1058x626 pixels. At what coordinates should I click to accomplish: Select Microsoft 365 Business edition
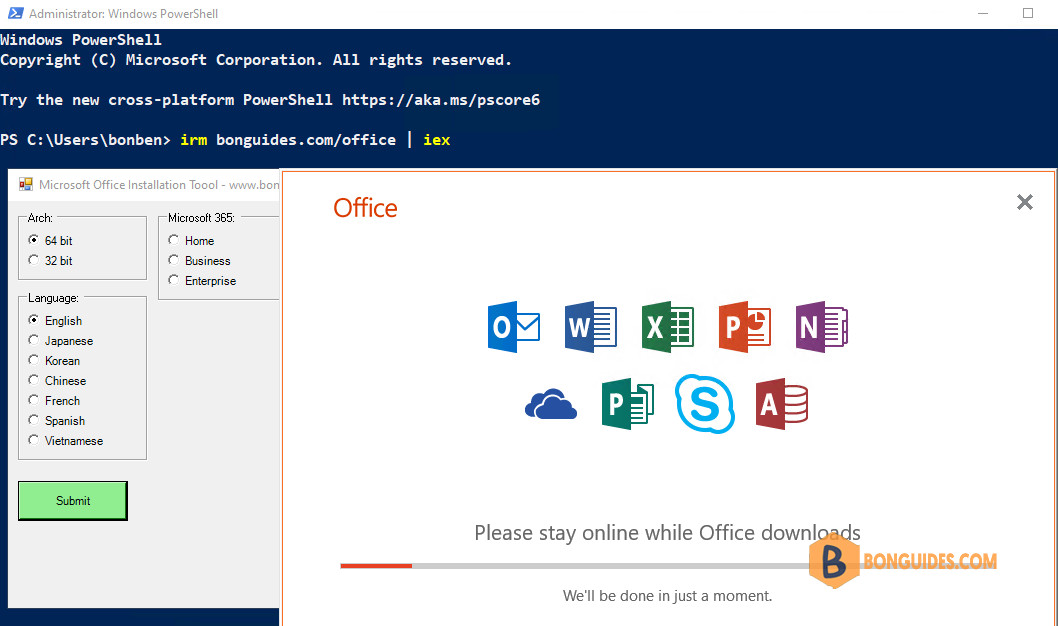click(200, 260)
